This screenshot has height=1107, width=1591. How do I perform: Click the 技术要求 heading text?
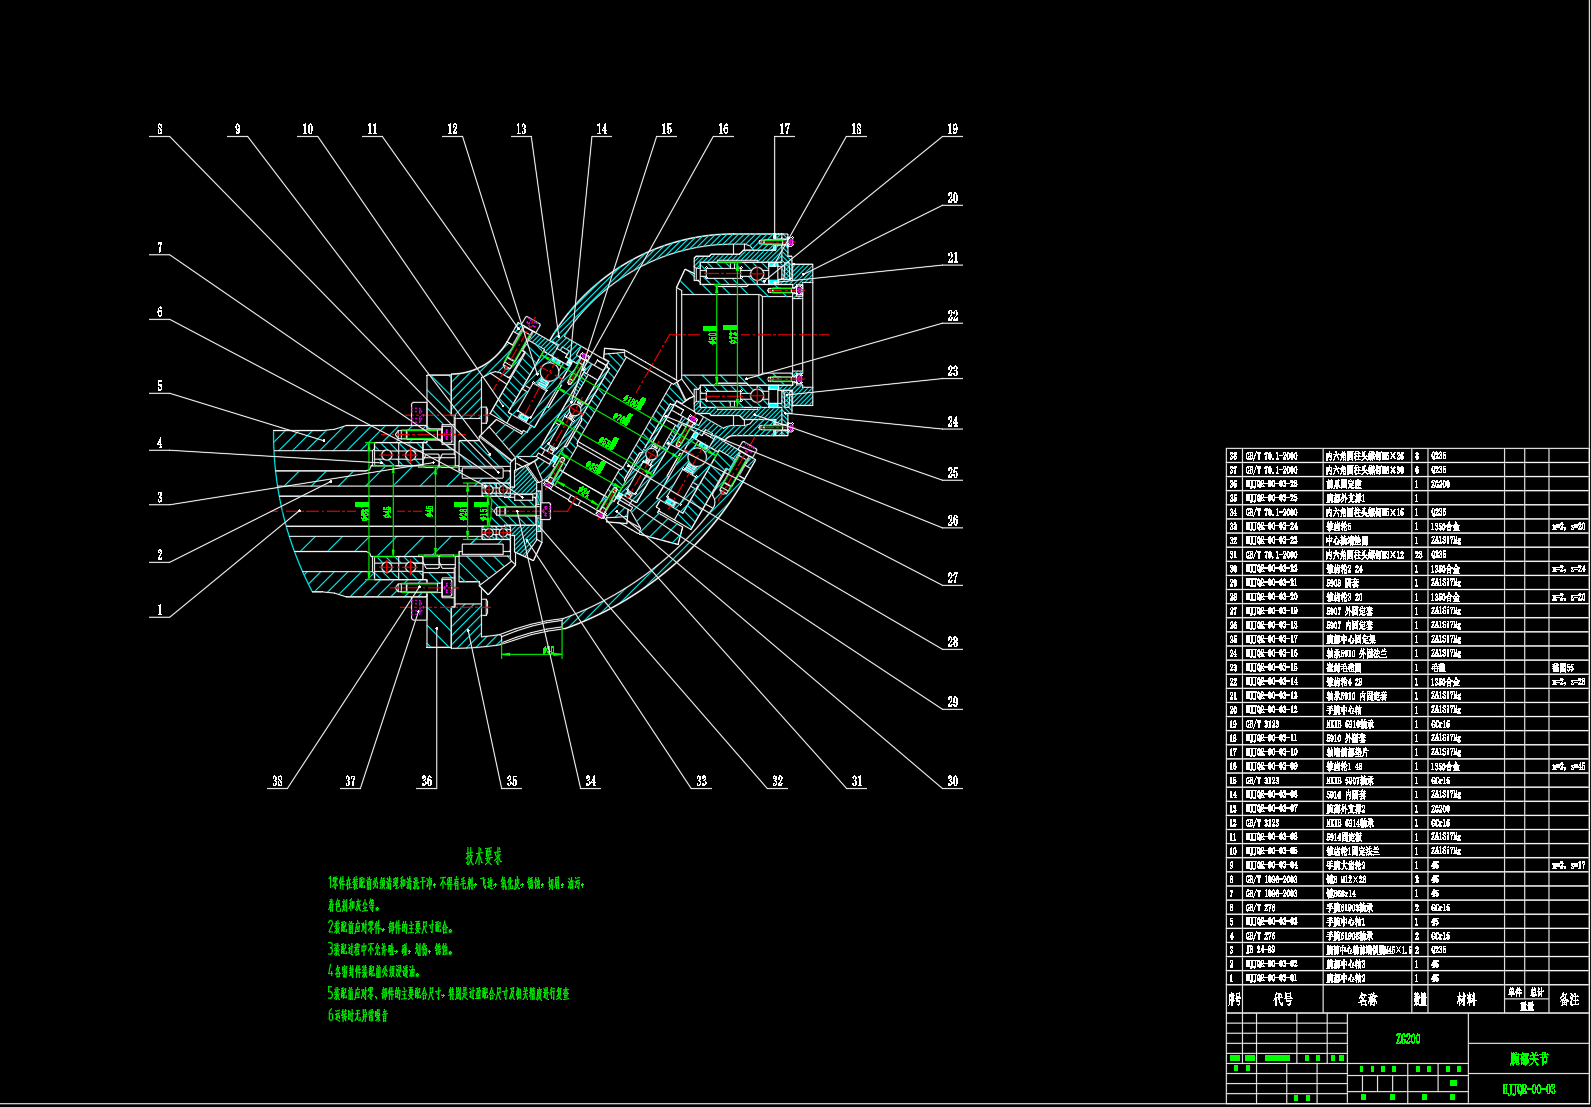coord(484,857)
